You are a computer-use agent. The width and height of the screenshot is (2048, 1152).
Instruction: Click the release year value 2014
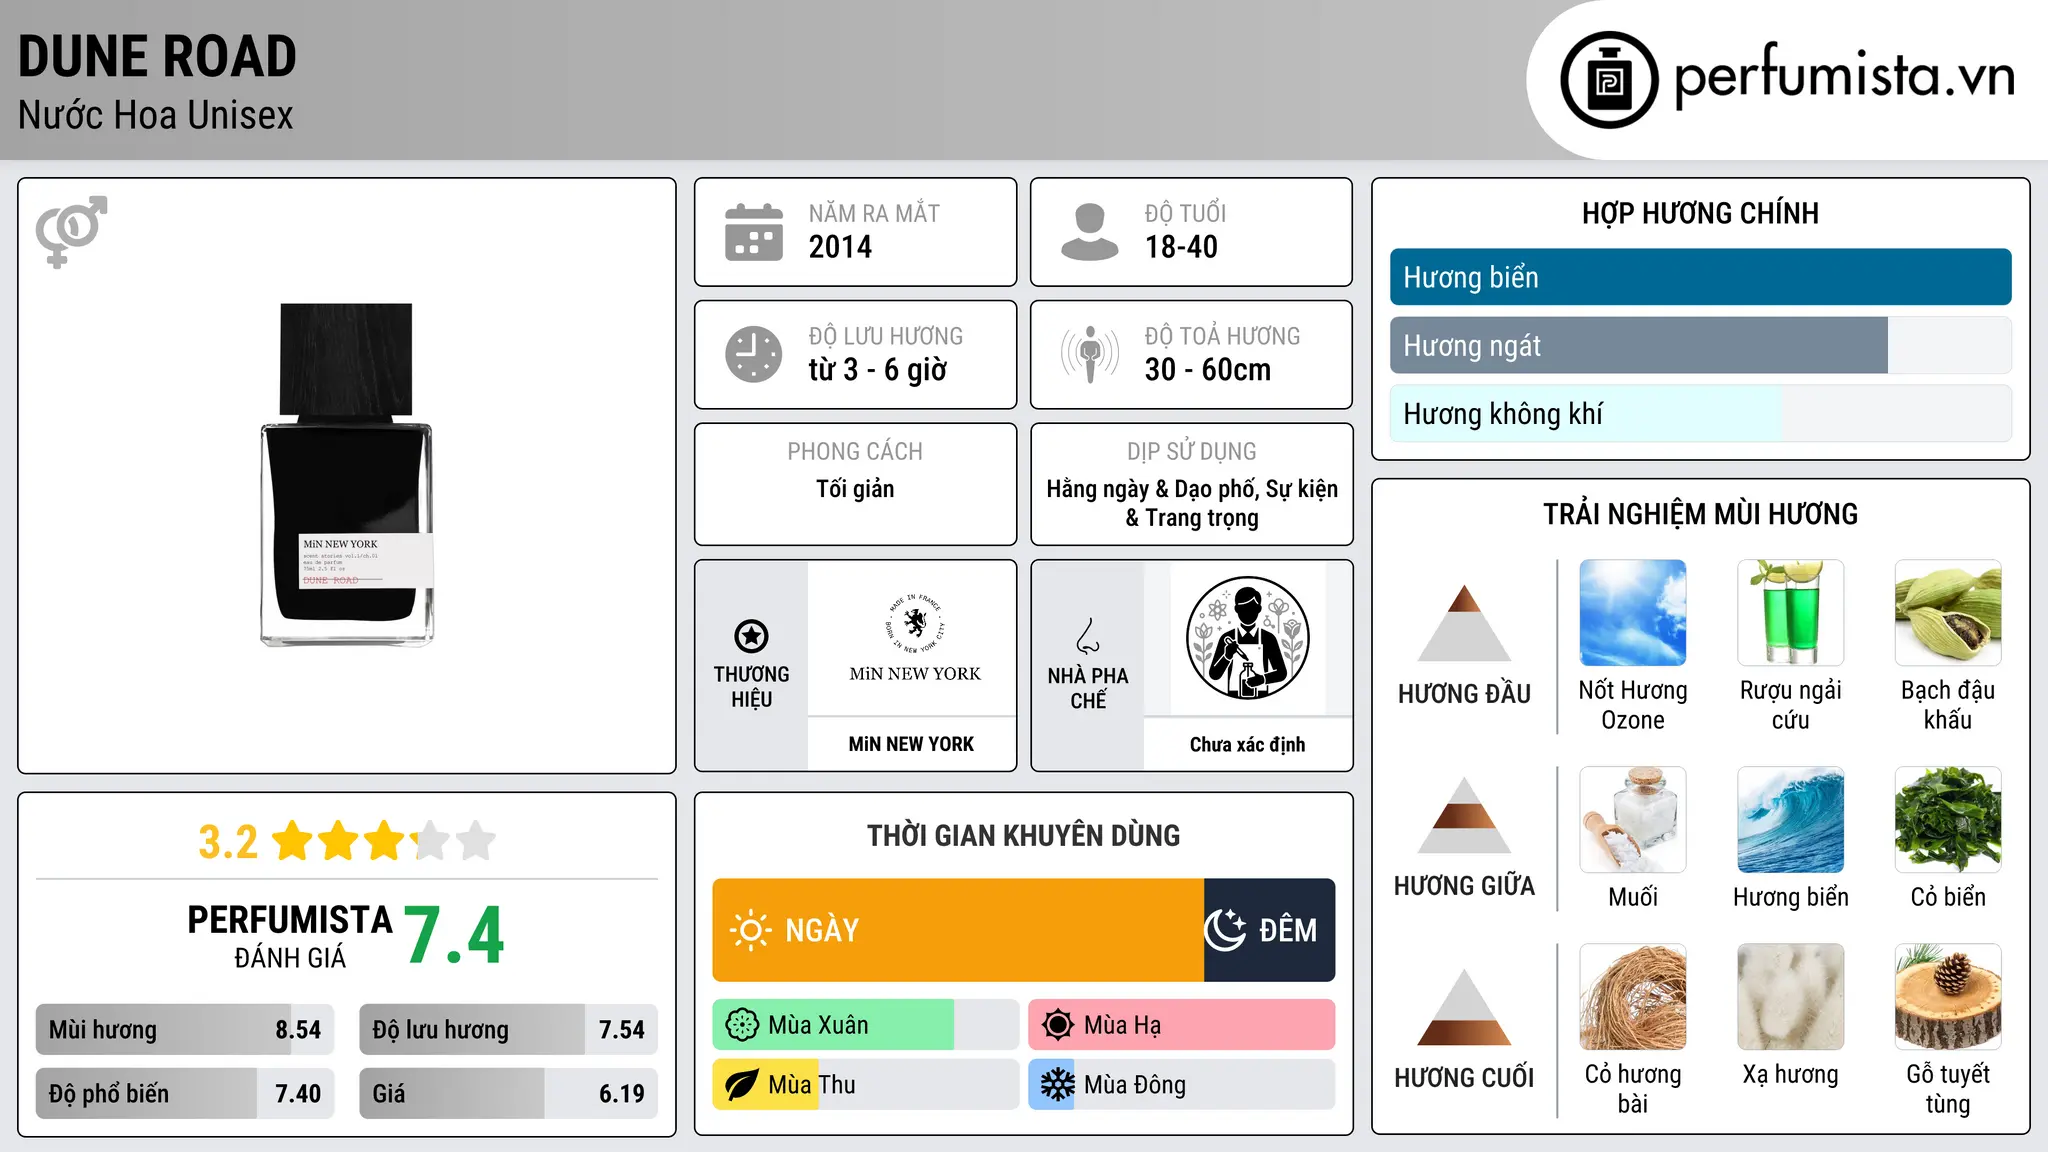840,247
